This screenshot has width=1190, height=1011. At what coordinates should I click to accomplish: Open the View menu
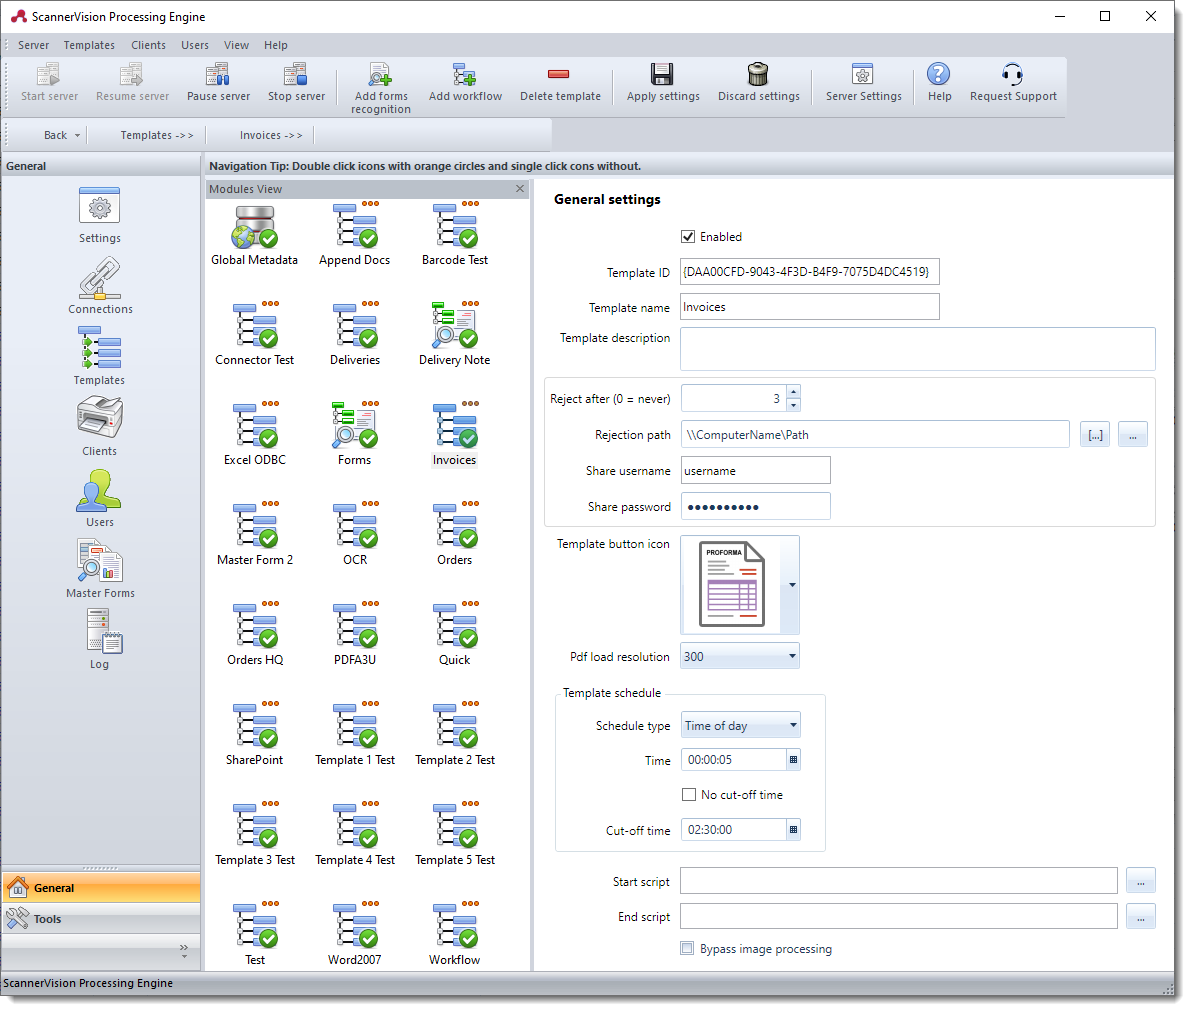(236, 45)
